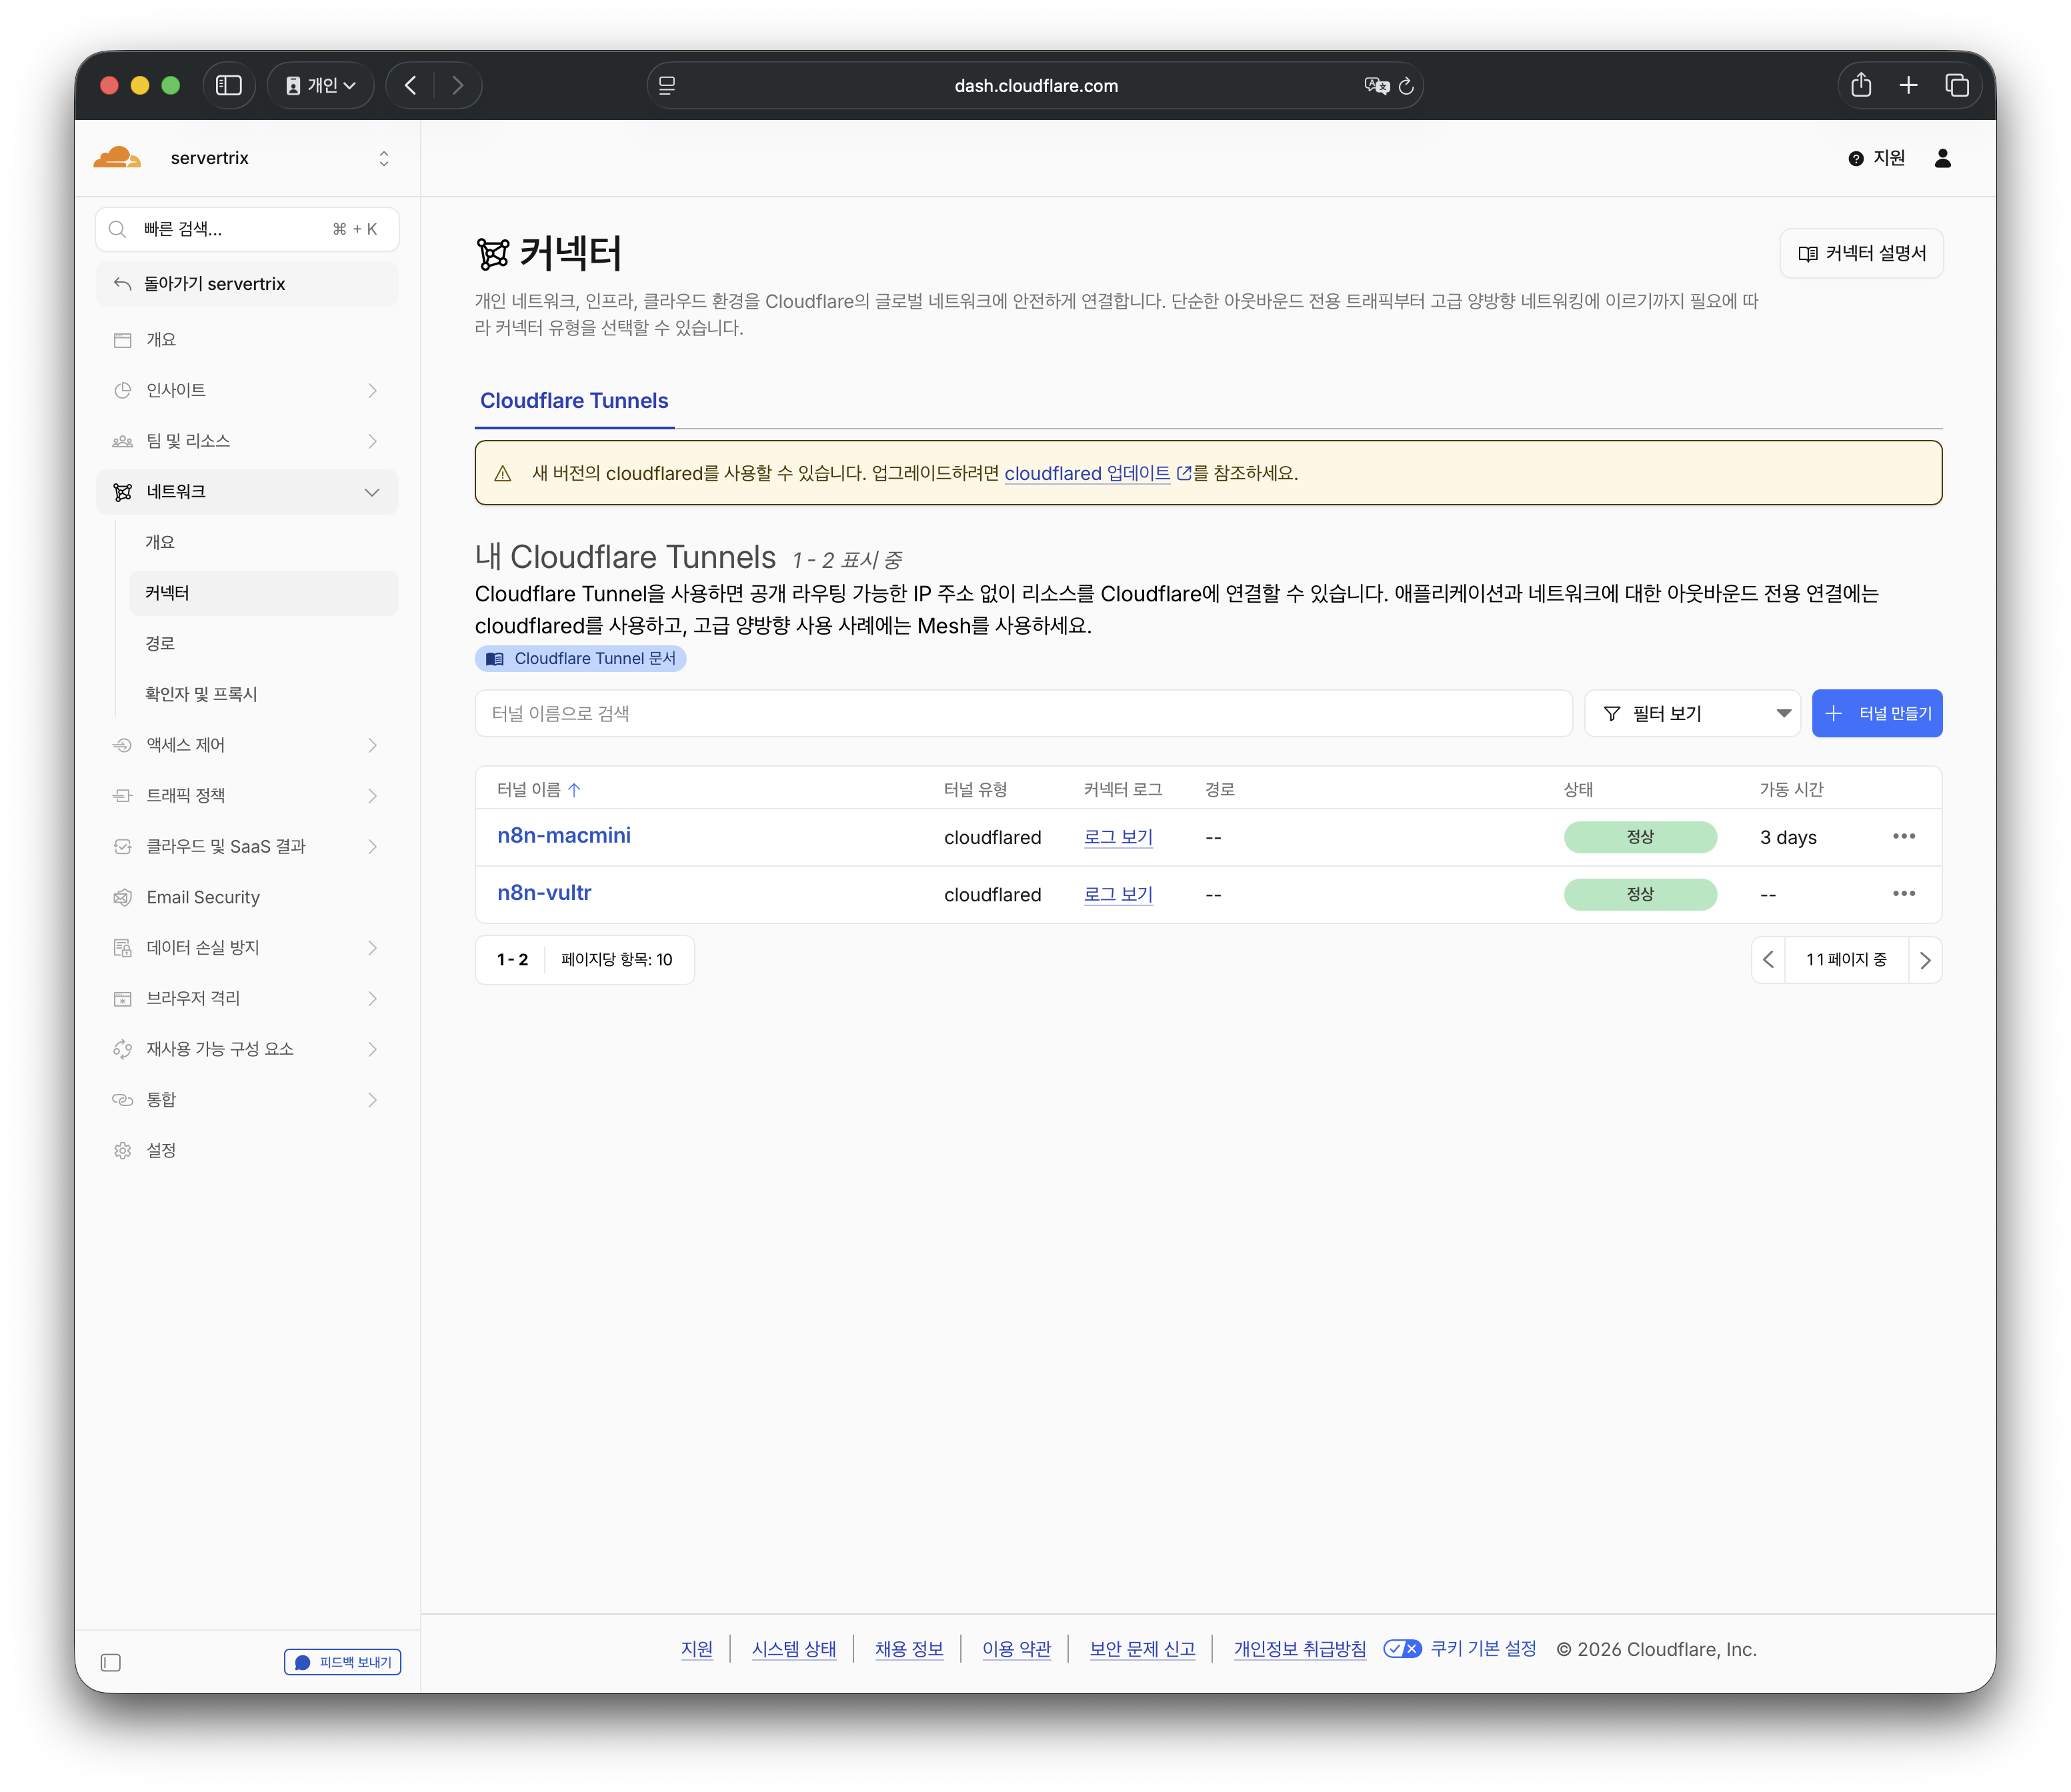Image resolution: width=2071 pixels, height=1792 pixels.
Task: Toggle the Safari sidebar icon
Action: point(229,86)
